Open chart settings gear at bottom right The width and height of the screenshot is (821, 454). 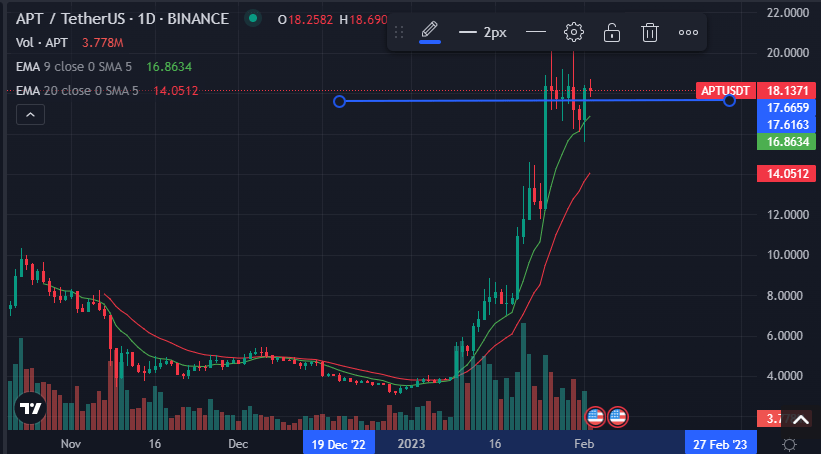coord(790,443)
